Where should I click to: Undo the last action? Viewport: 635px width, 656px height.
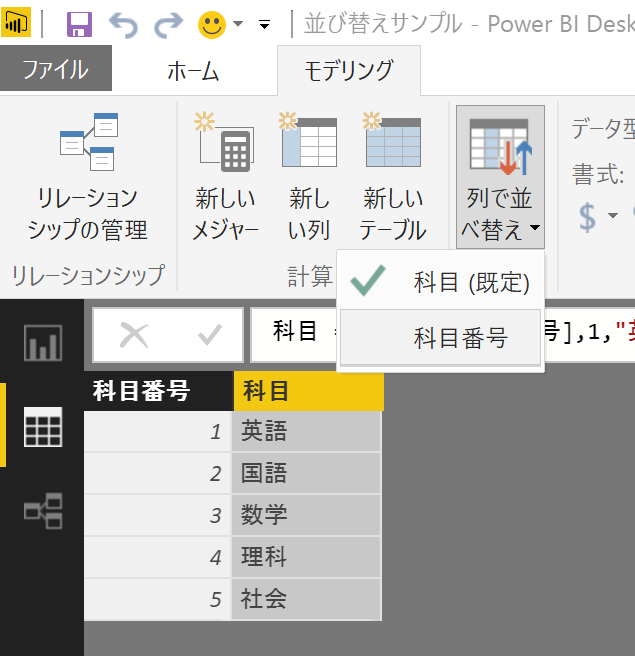[123, 25]
